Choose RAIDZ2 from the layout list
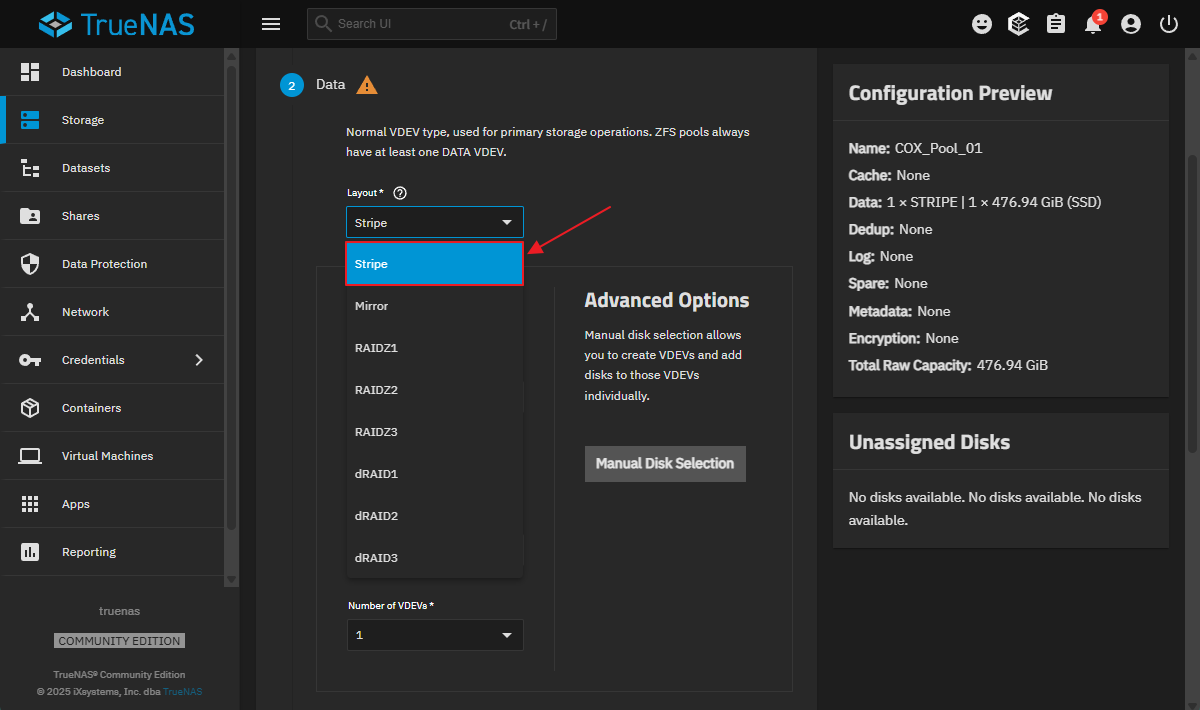This screenshot has height=710, width=1200. coord(435,390)
